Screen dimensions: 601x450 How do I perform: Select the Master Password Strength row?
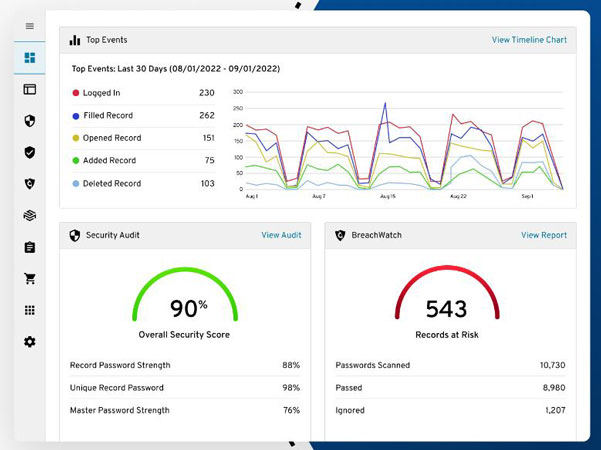pyautogui.click(x=184, y=410)
